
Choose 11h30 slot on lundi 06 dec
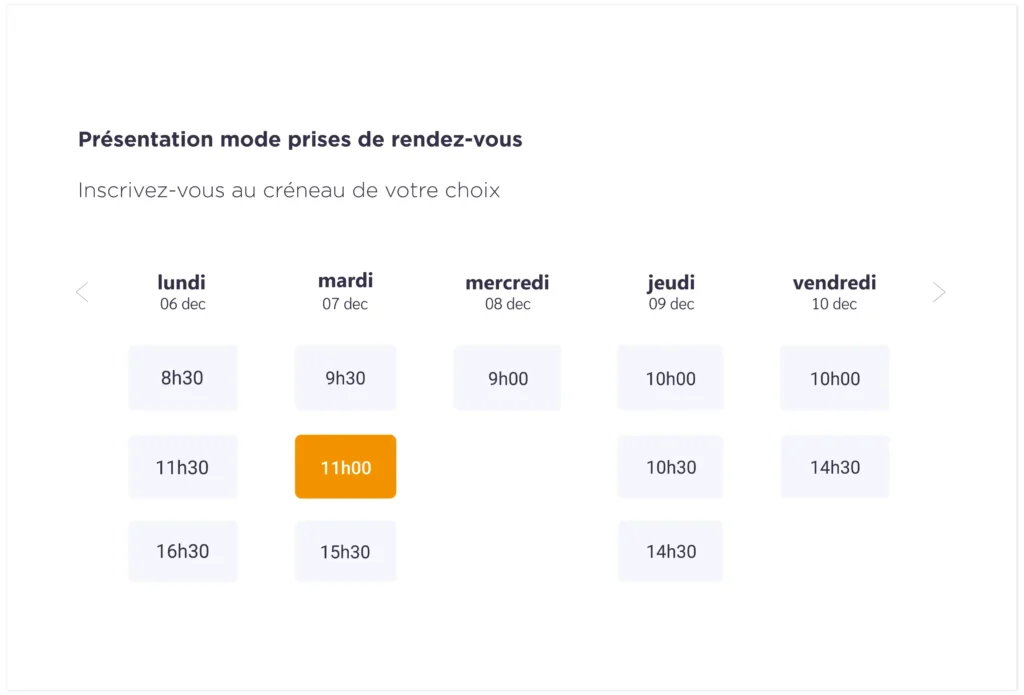[x=183, y=467]
